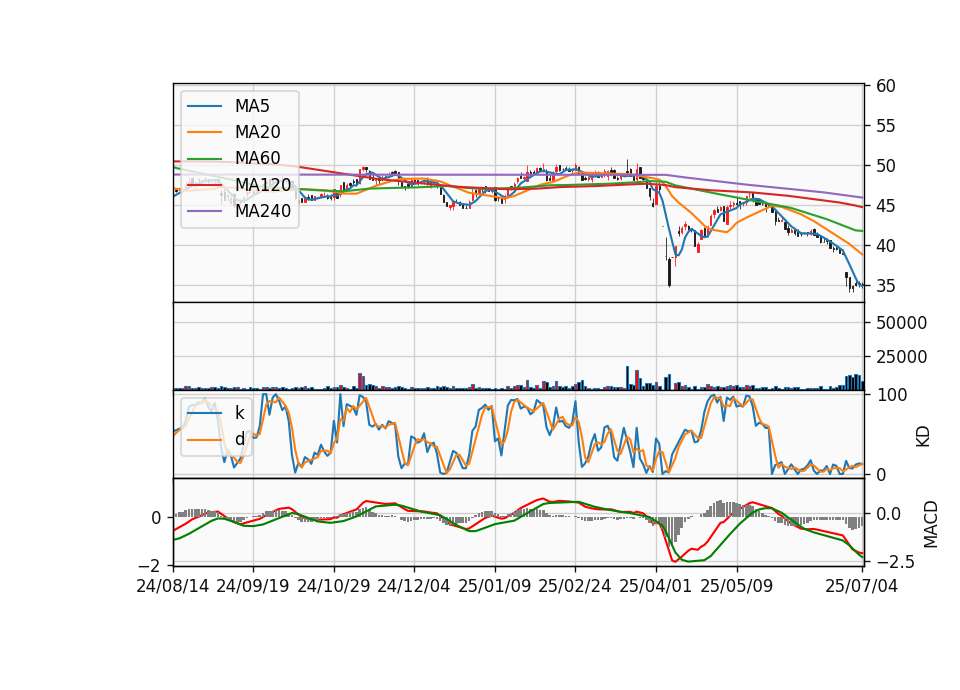Click the MA60 legend label
This screenshot has width=960, height=690.
coord(257,158)
